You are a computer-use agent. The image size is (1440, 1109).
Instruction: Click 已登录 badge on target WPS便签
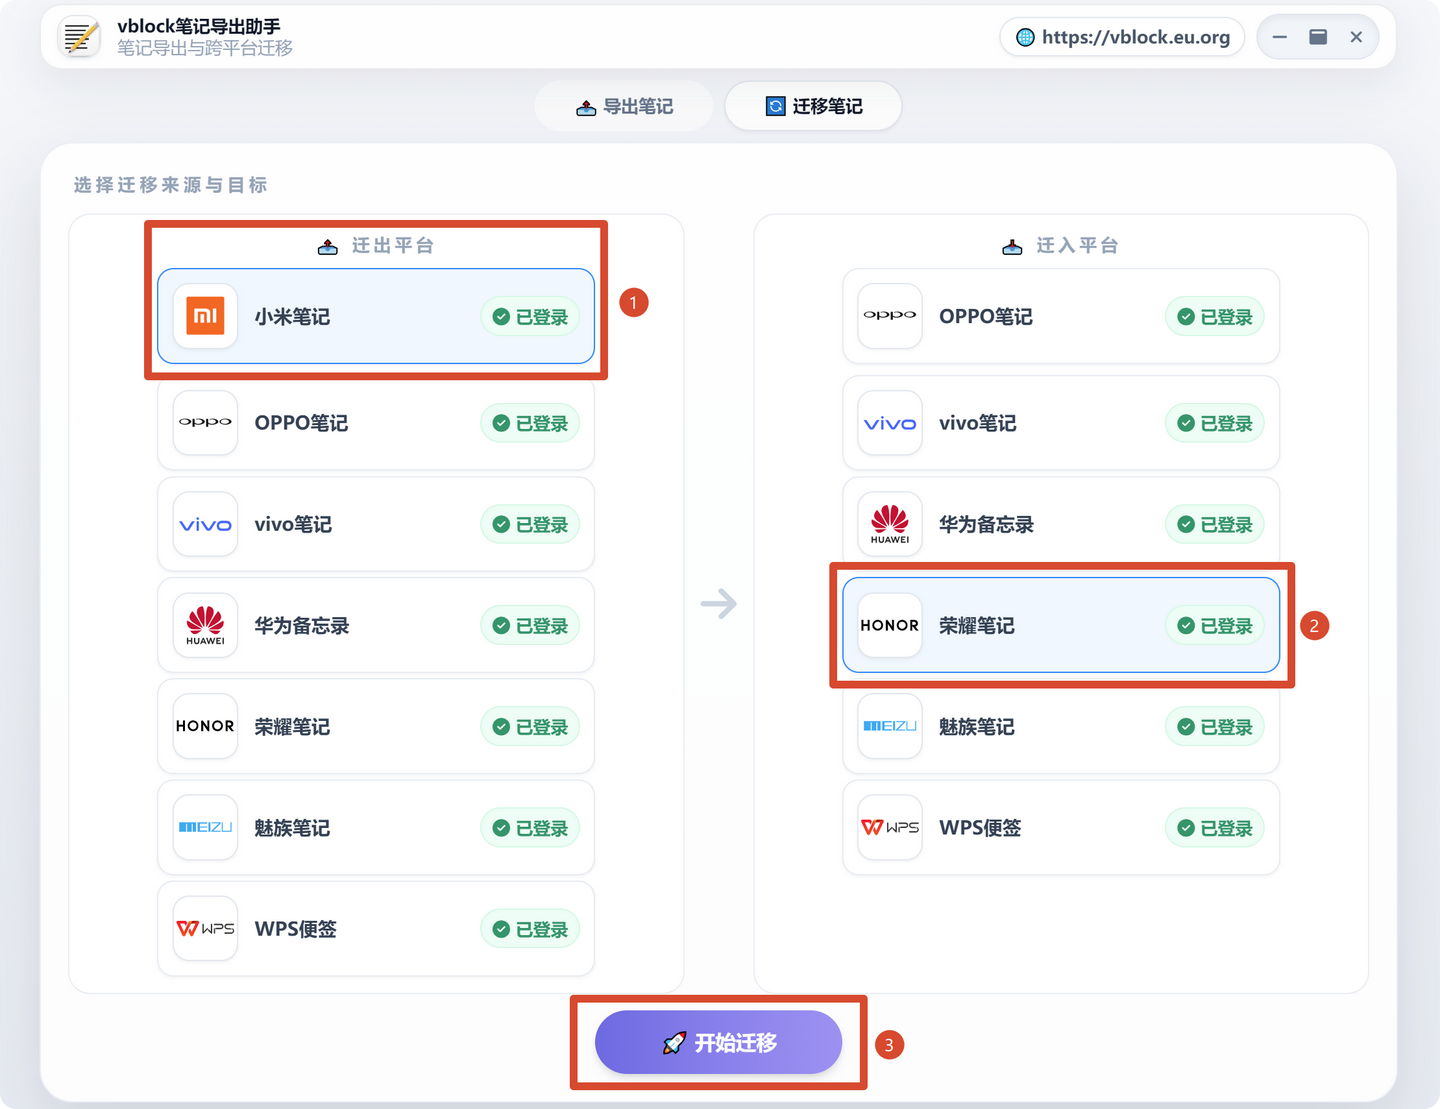coord(1215,828)
